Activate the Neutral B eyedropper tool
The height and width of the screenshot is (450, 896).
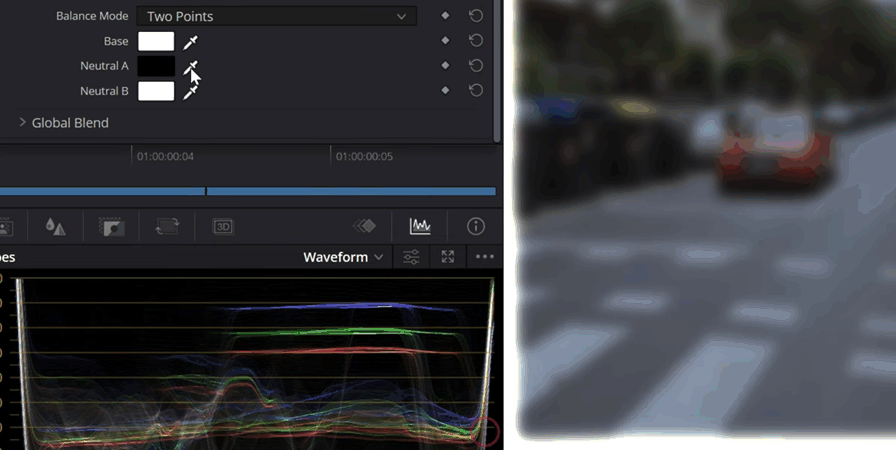190,91
